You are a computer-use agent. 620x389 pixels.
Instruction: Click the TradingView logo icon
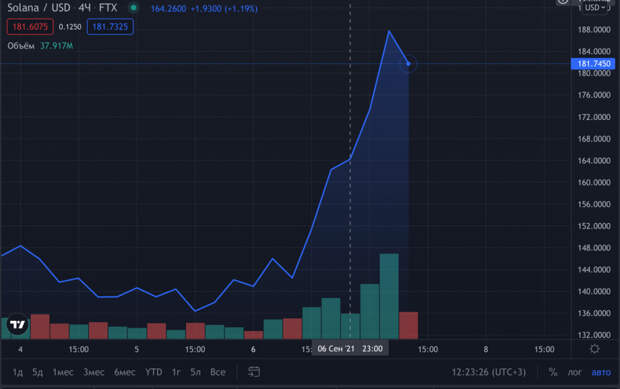[x=17, y=325]
